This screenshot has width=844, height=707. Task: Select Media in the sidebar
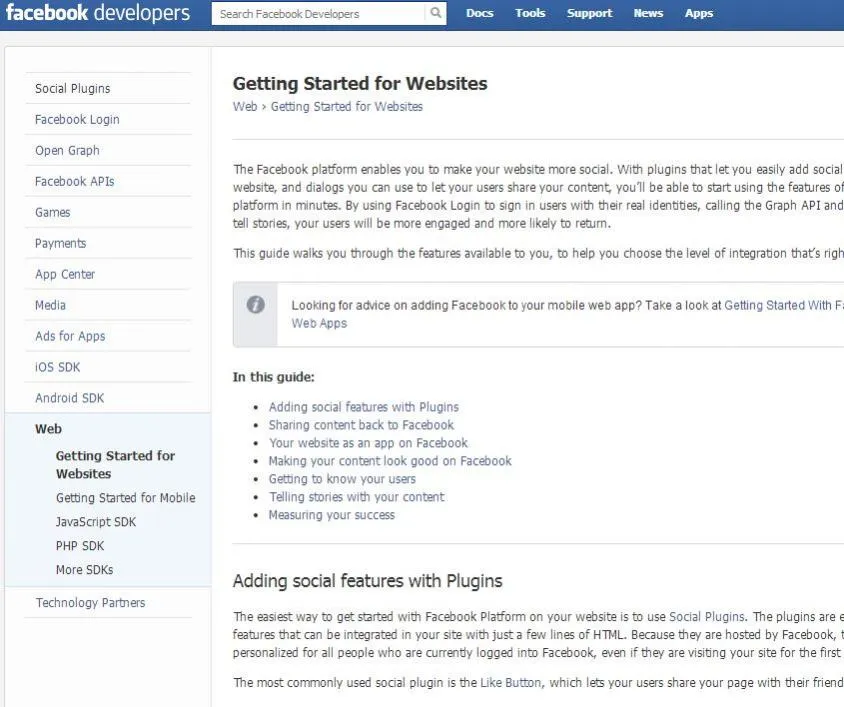[x=50, y=305]
